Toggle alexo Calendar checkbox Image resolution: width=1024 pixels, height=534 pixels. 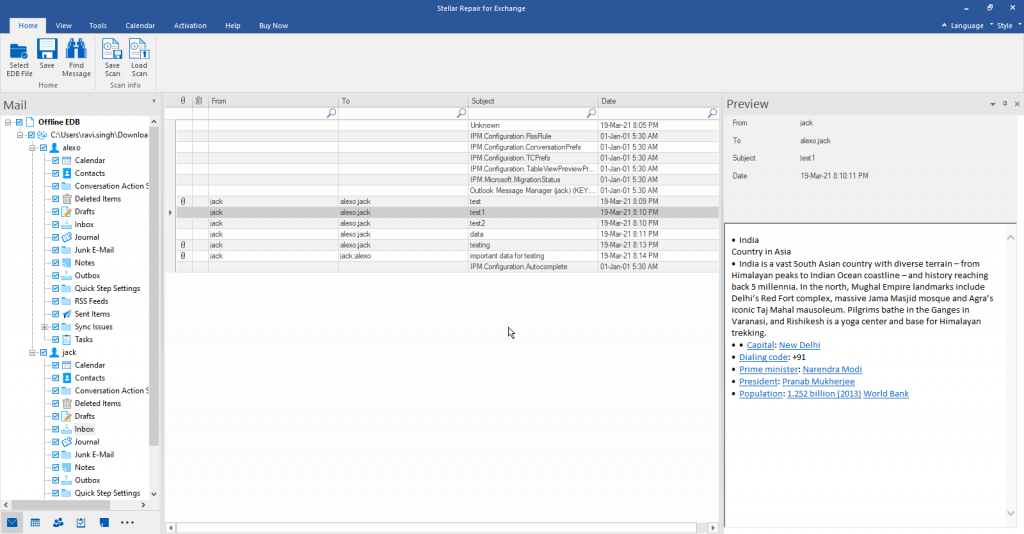click(x=56, y=160)
